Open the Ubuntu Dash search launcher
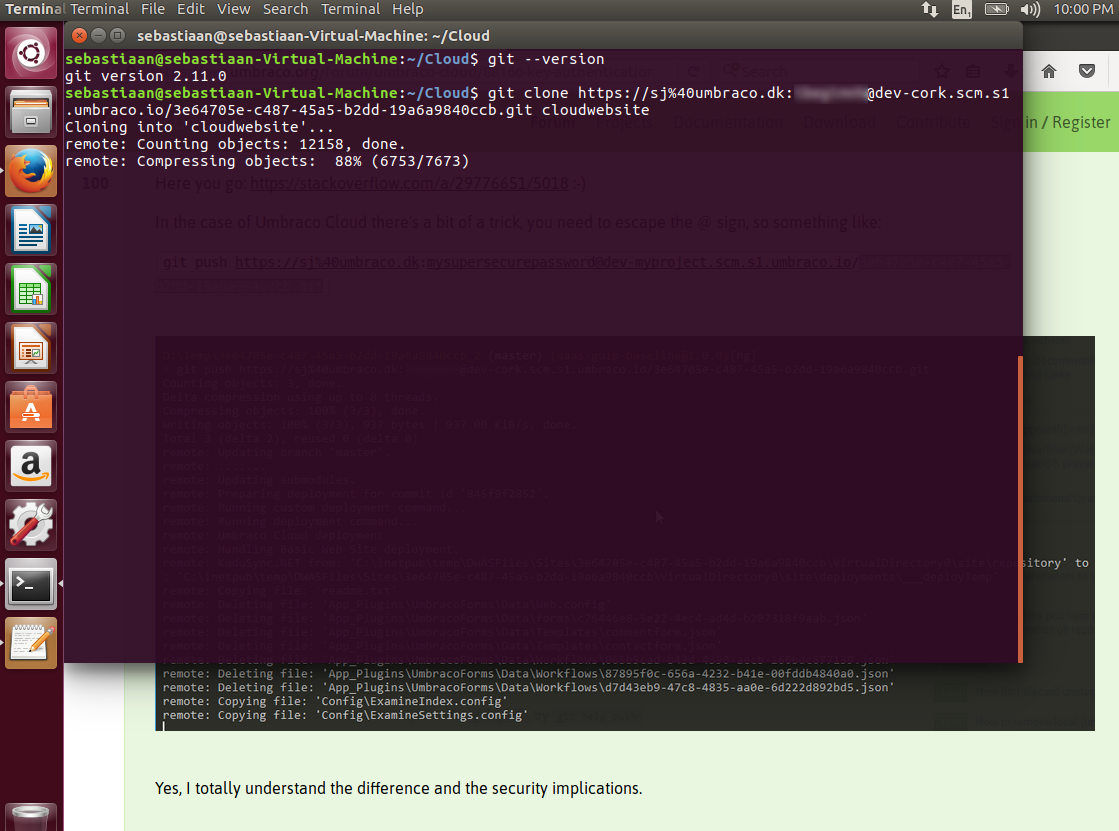The height and width of the screenshot is (831, 1119). tap(31, 53)
